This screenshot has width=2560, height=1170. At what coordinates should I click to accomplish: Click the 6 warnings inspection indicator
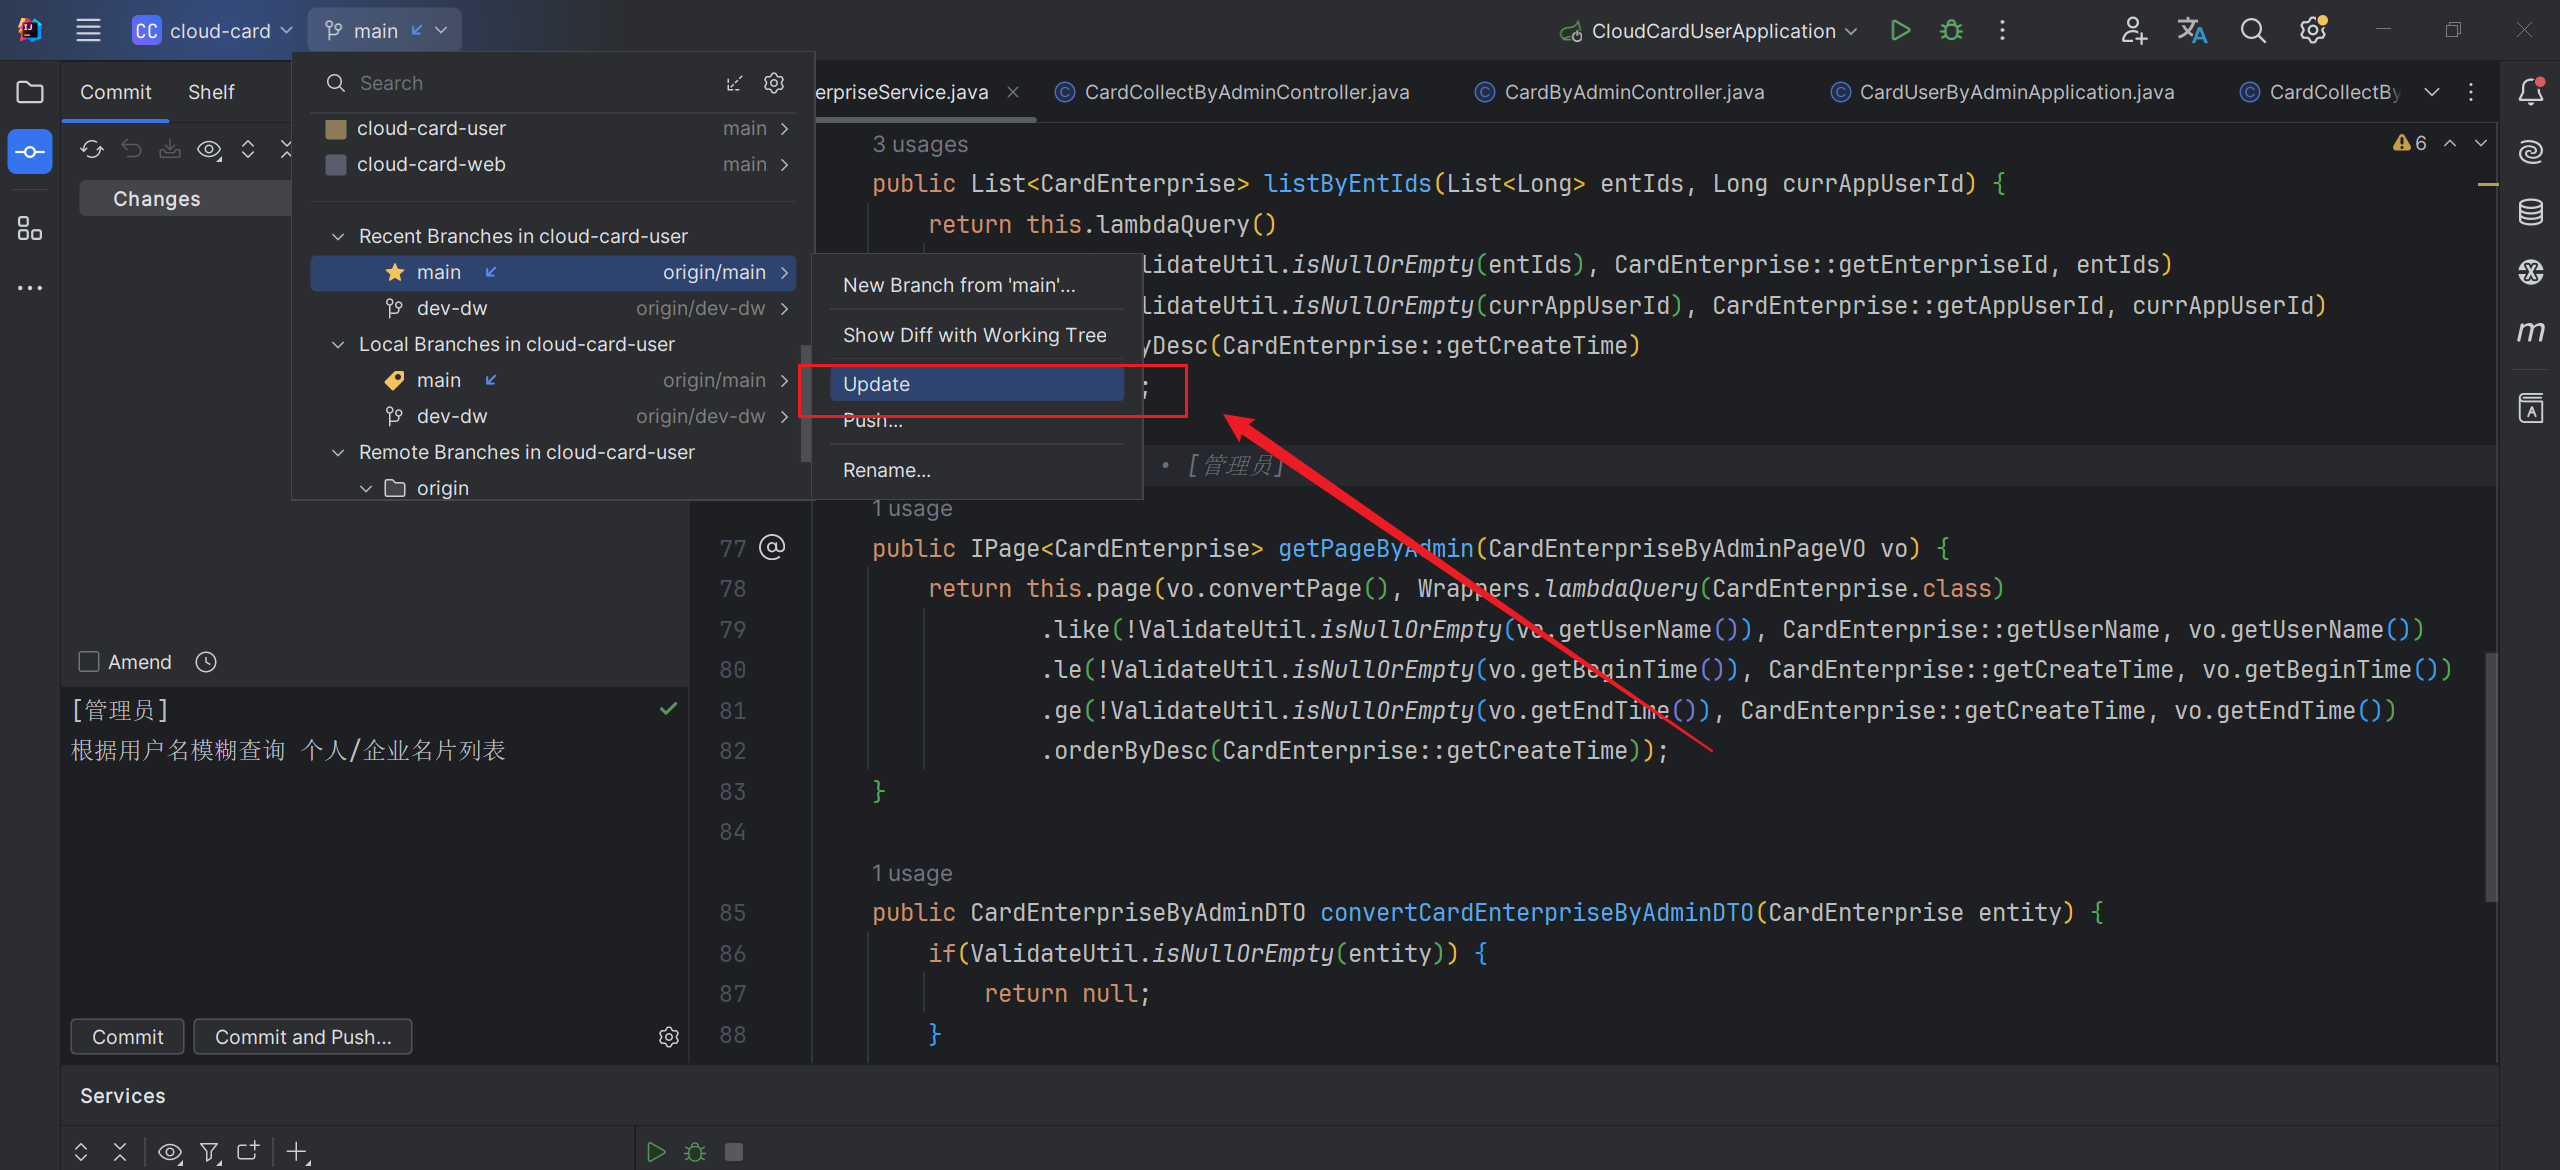pos(2410,143)
